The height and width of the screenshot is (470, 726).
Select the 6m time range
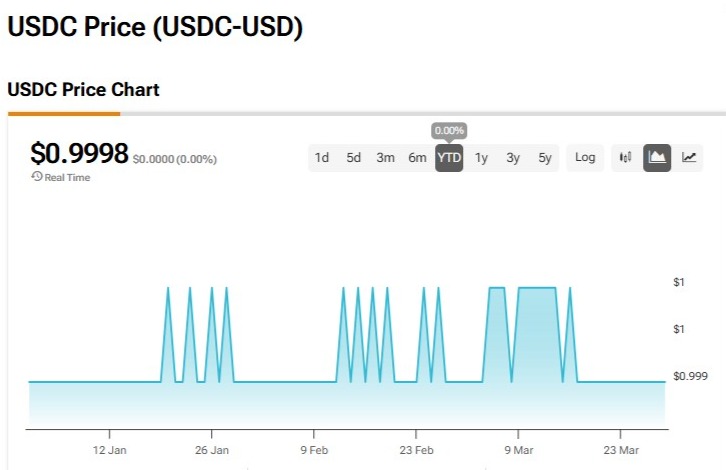(417, 158)
